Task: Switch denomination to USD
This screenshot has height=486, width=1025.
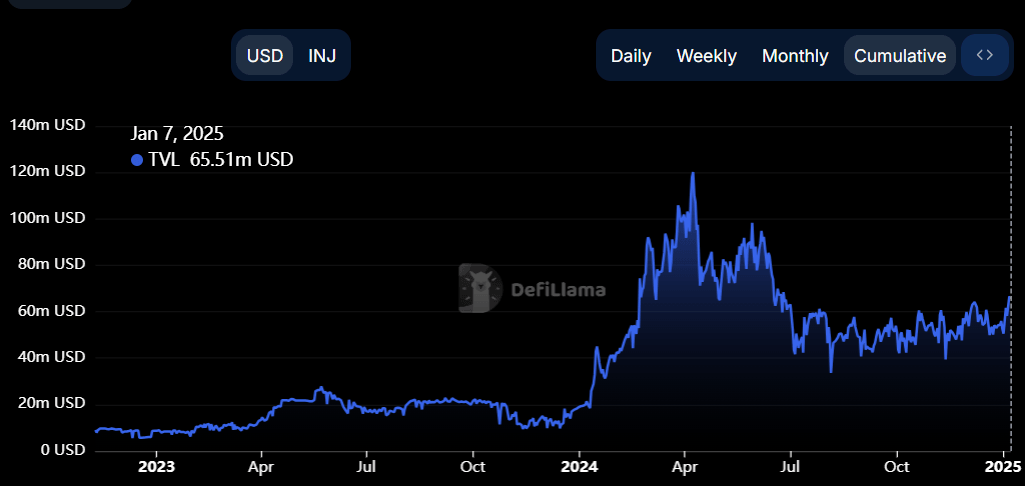Action: [x=265, y=56]
